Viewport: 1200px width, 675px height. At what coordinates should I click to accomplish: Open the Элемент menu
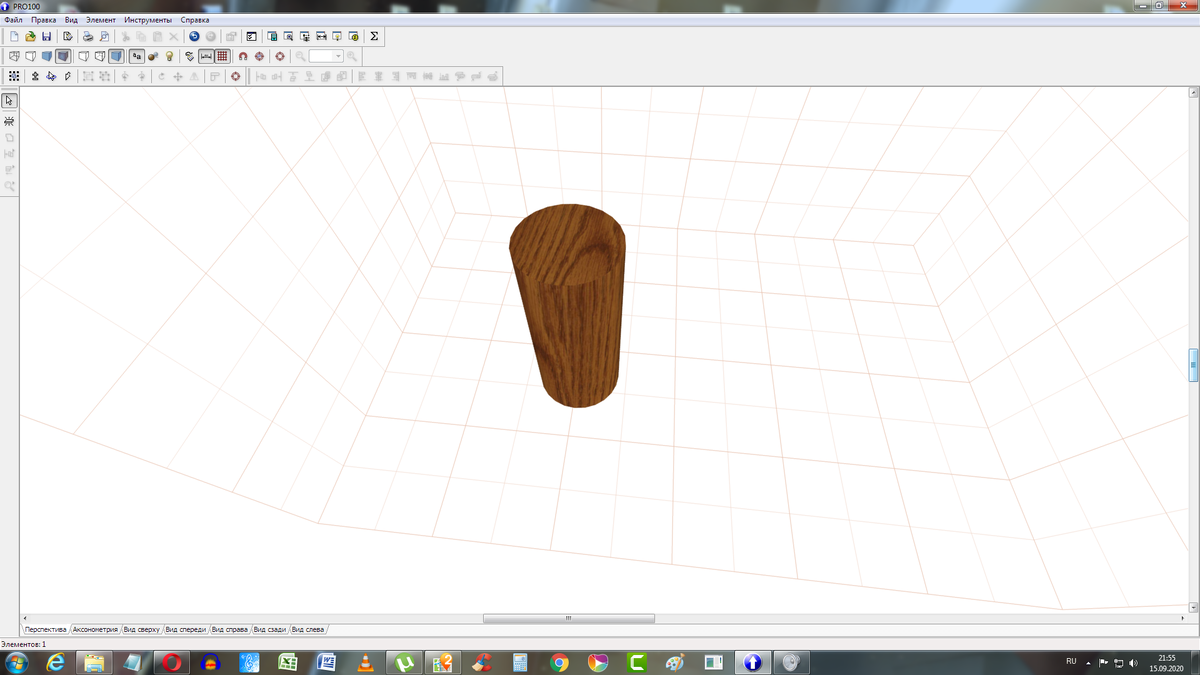point(100,20)
